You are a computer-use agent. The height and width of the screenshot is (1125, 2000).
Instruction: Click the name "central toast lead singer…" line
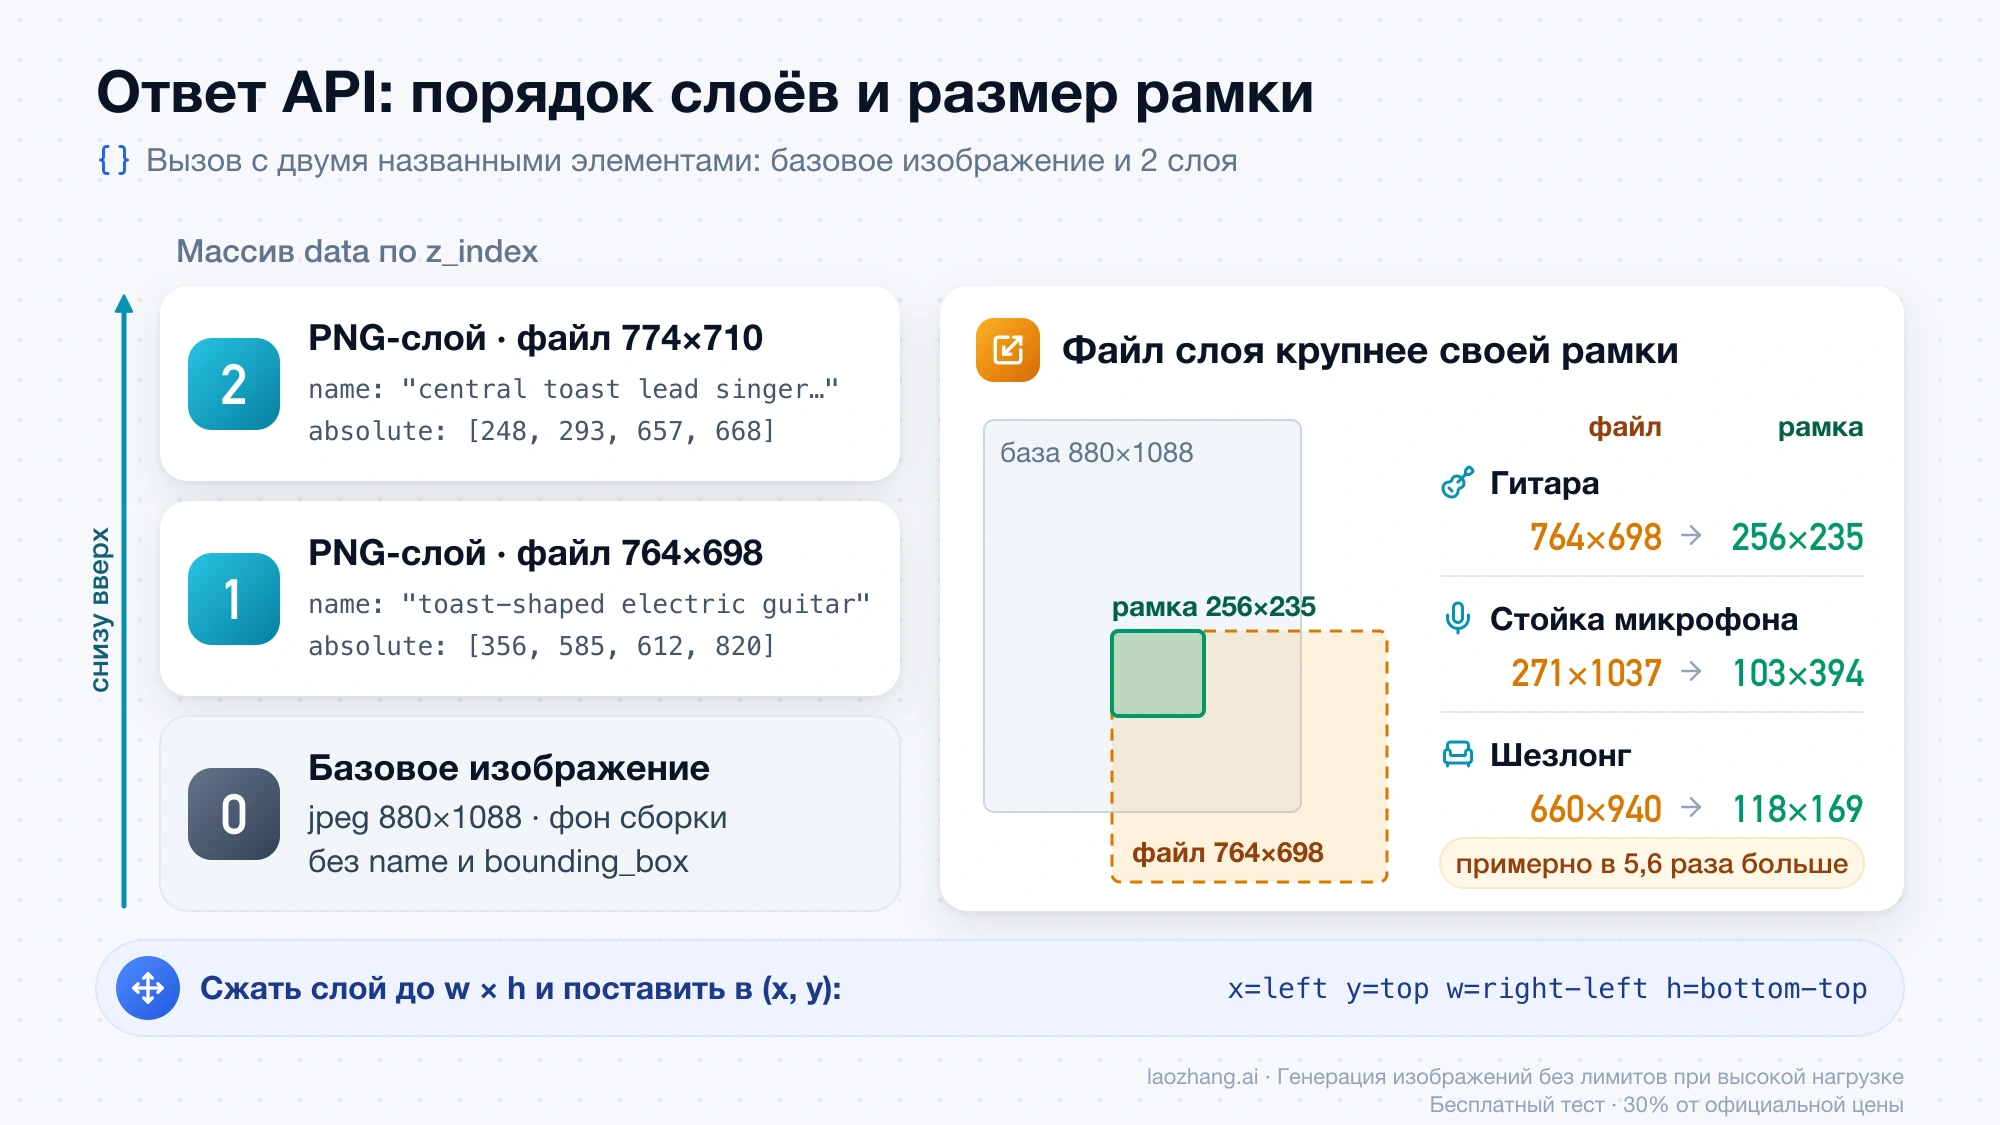click(x=573, y=389)
